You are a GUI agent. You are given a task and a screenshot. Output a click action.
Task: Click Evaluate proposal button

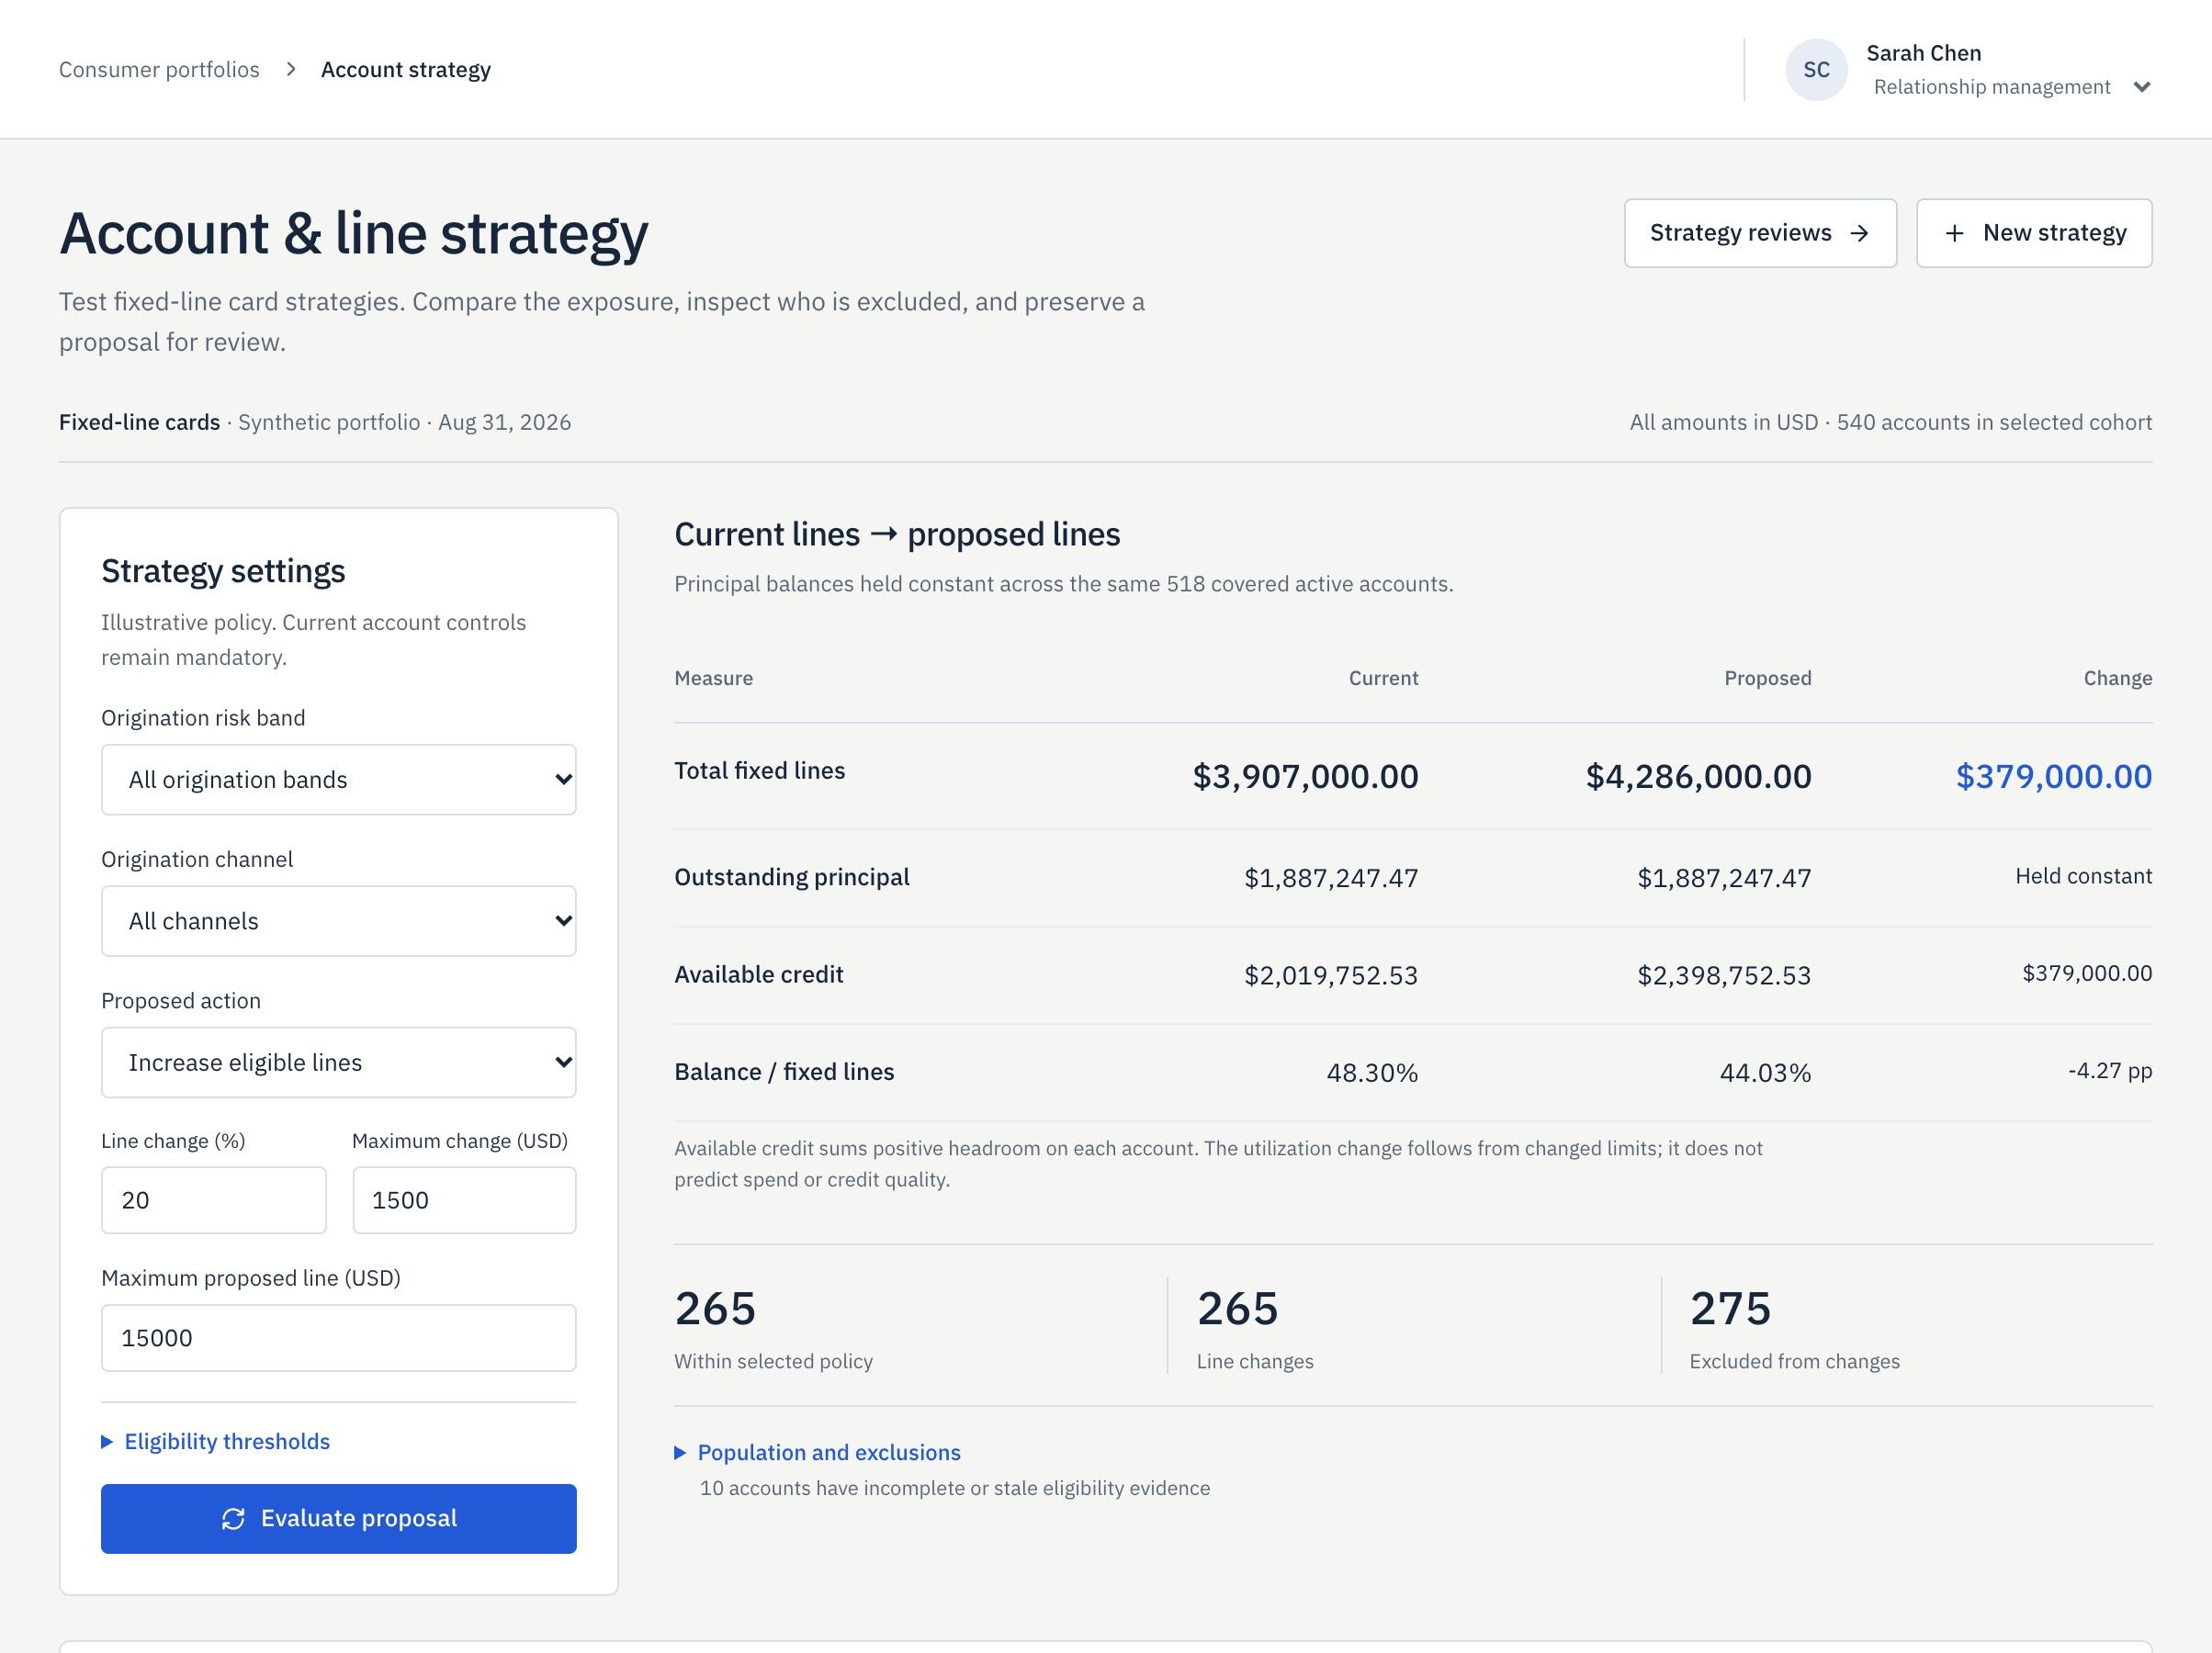[339, 1519]
